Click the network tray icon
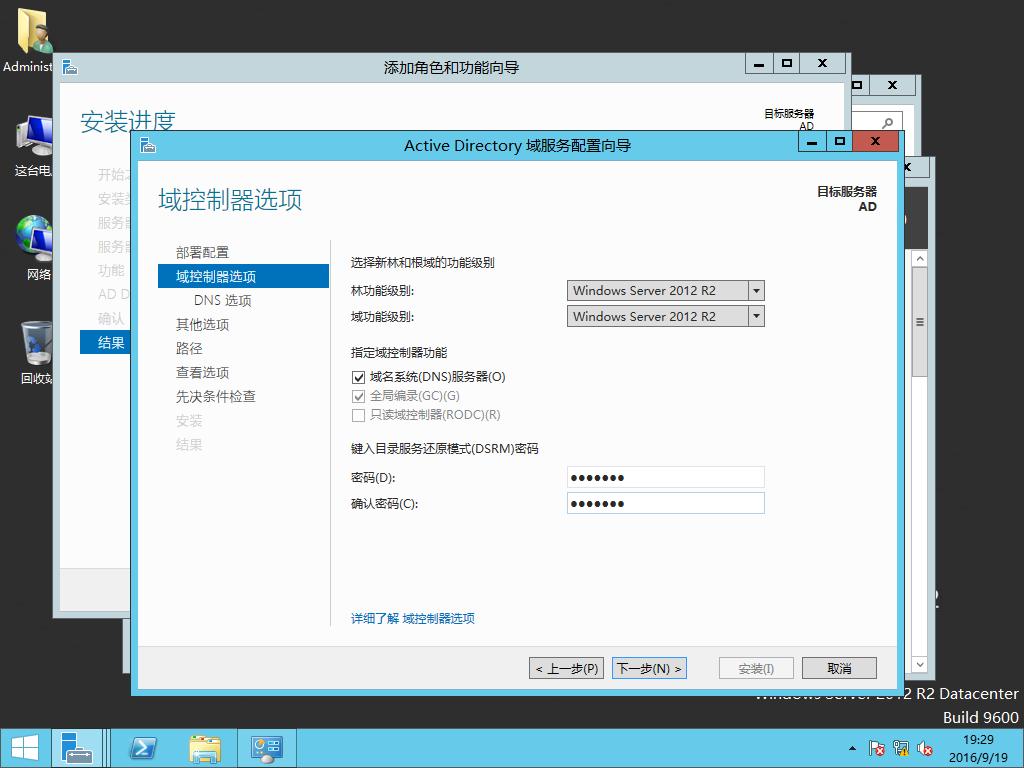1024x768 pixels. click(x=901, y=748)
